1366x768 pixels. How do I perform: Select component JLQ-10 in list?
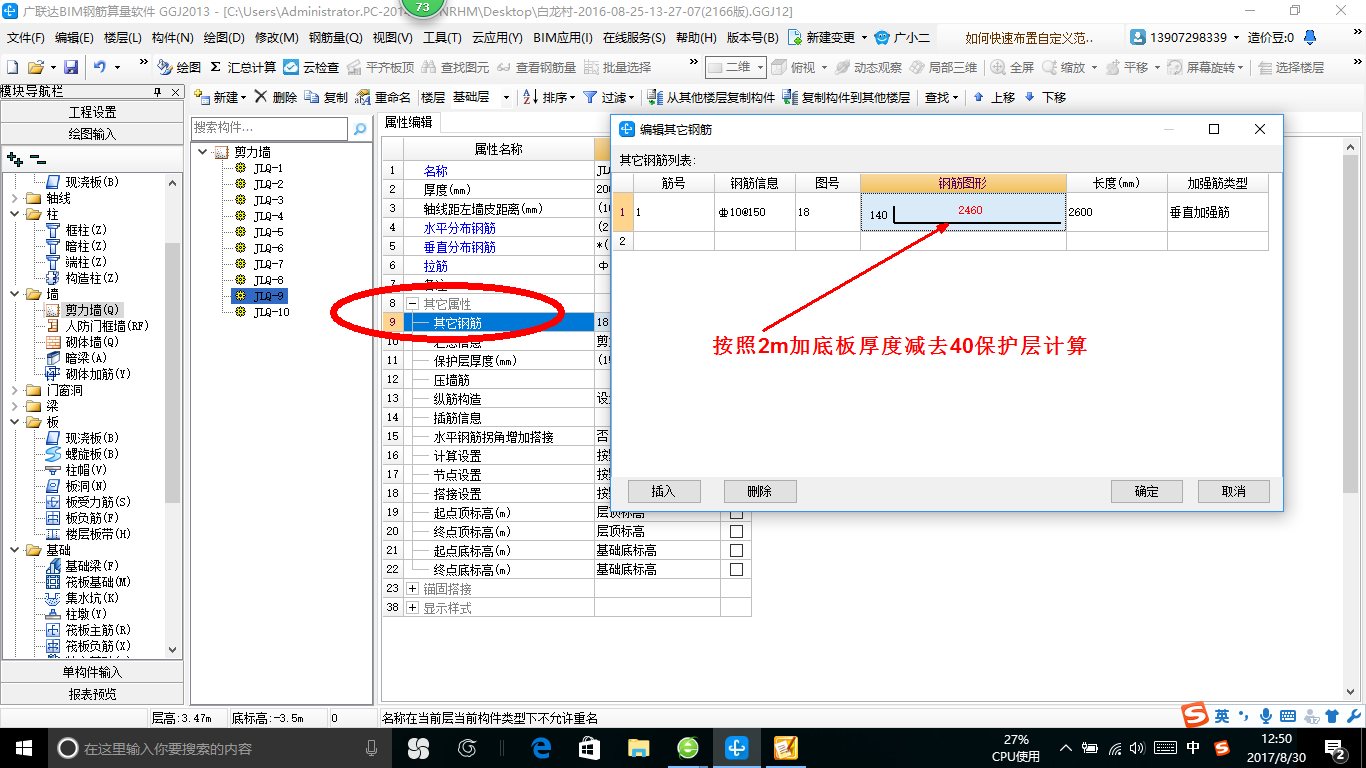point(271,312)
